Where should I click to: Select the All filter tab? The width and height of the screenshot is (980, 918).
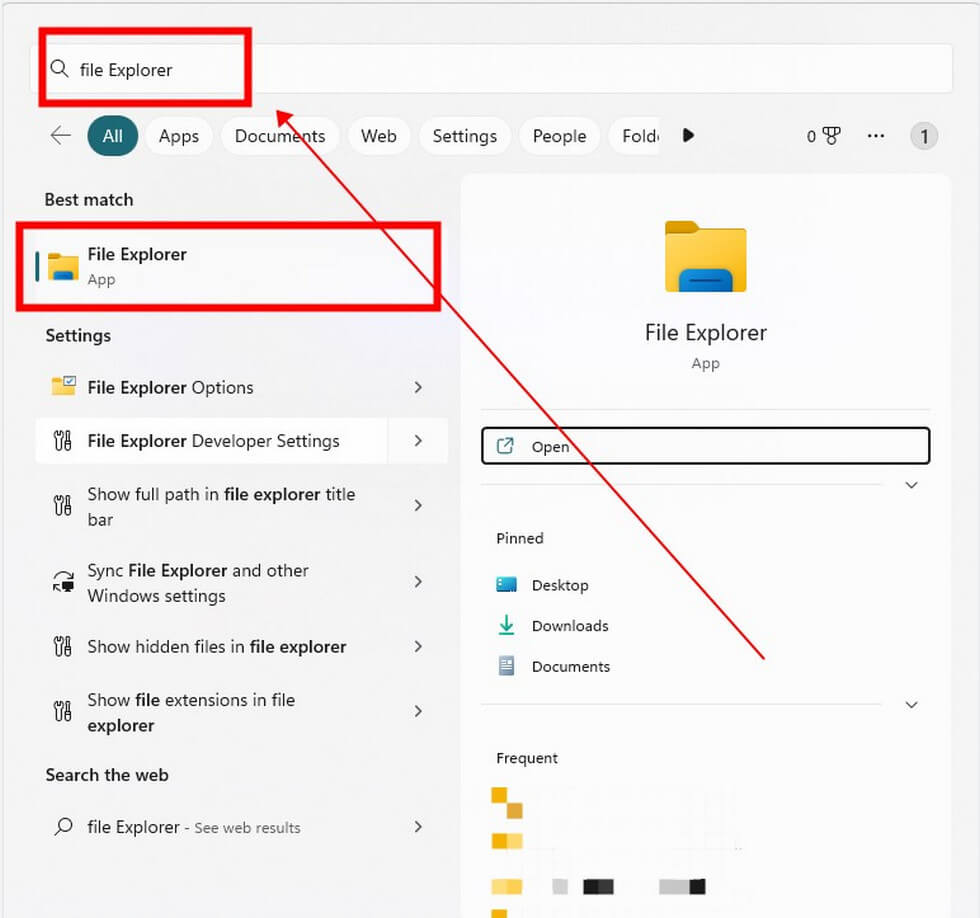tap(112, 136)
